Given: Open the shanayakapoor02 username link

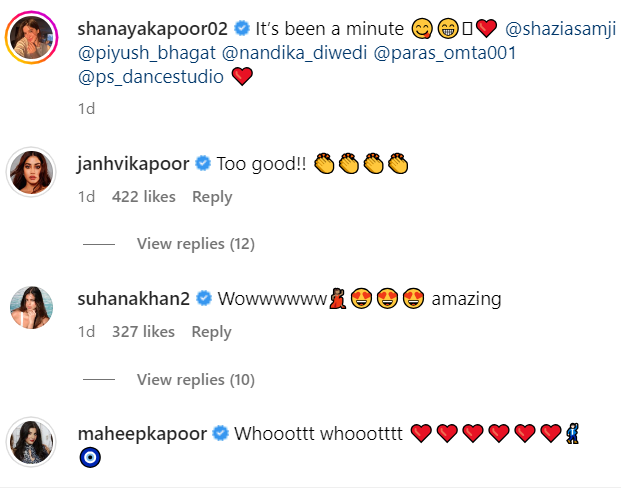Looking at the screenshot, I should [152, 29].
